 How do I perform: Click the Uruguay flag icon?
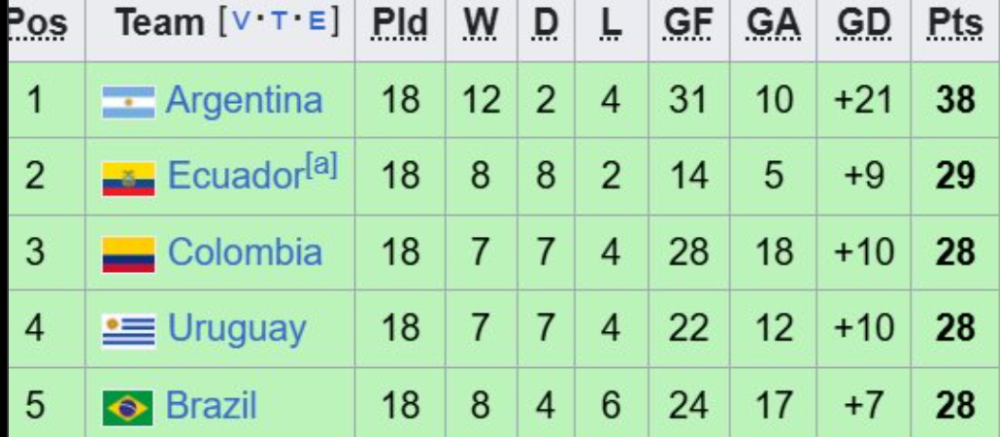pos(128,330)
